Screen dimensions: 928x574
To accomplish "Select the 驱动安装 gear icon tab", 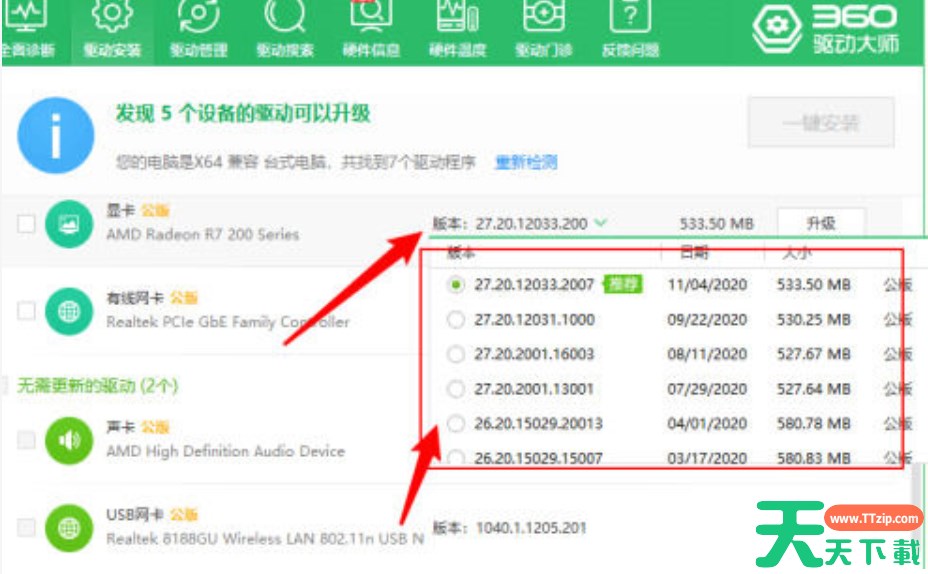I will tap(112, 16).
